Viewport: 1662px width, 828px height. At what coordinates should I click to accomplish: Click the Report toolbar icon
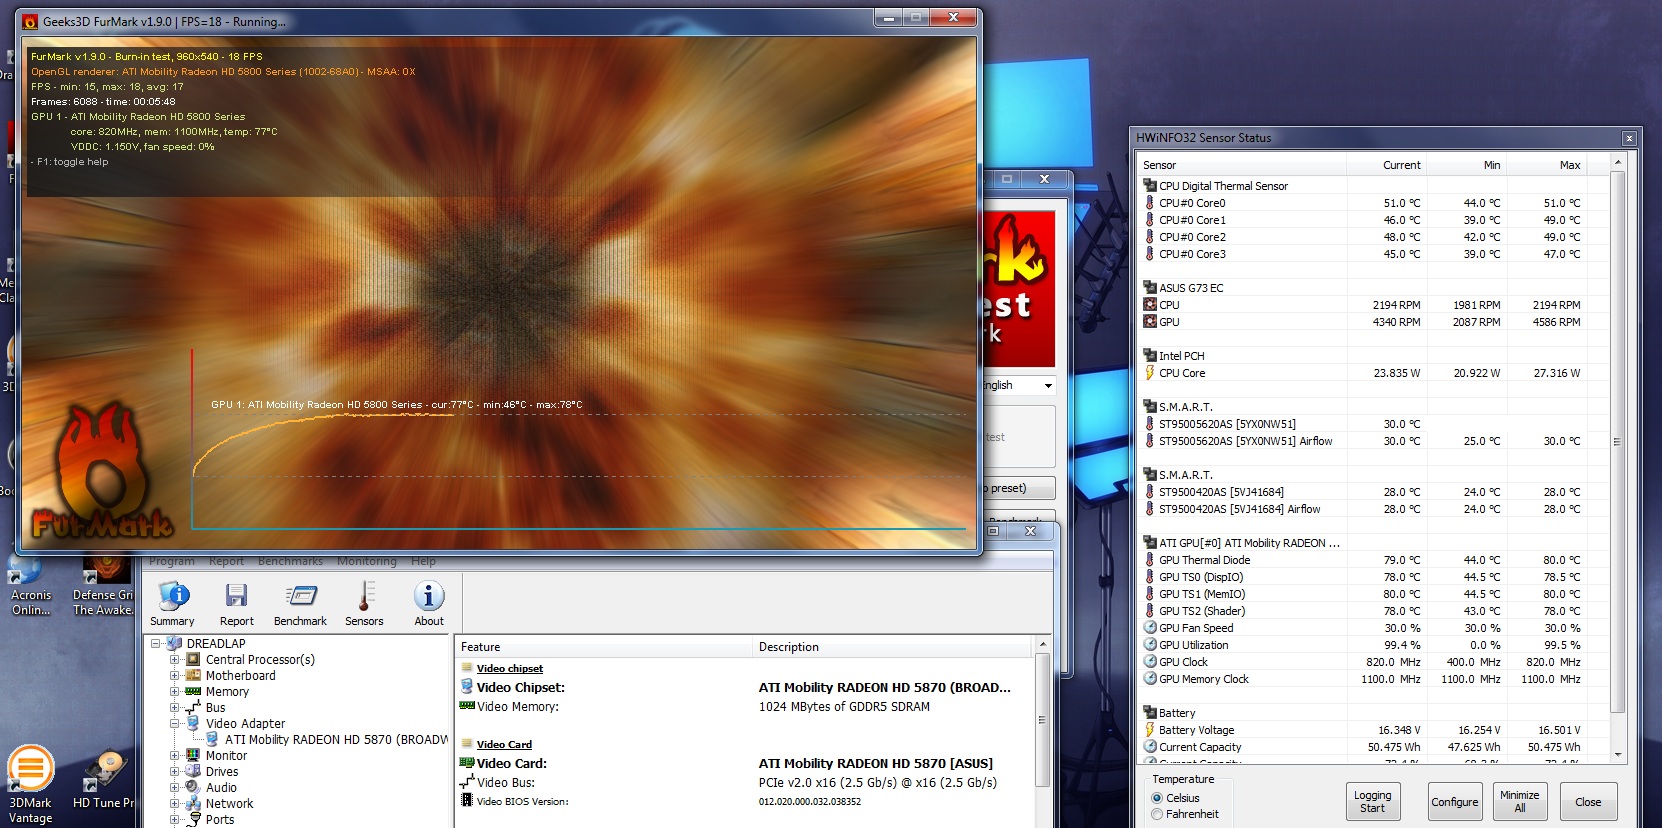tap(236, 604)
